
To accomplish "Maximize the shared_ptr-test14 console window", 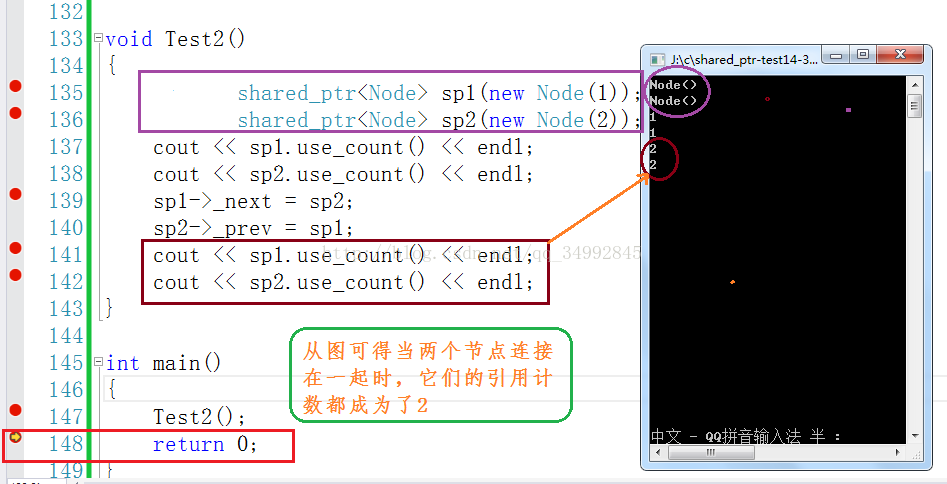I will point(862,55).
